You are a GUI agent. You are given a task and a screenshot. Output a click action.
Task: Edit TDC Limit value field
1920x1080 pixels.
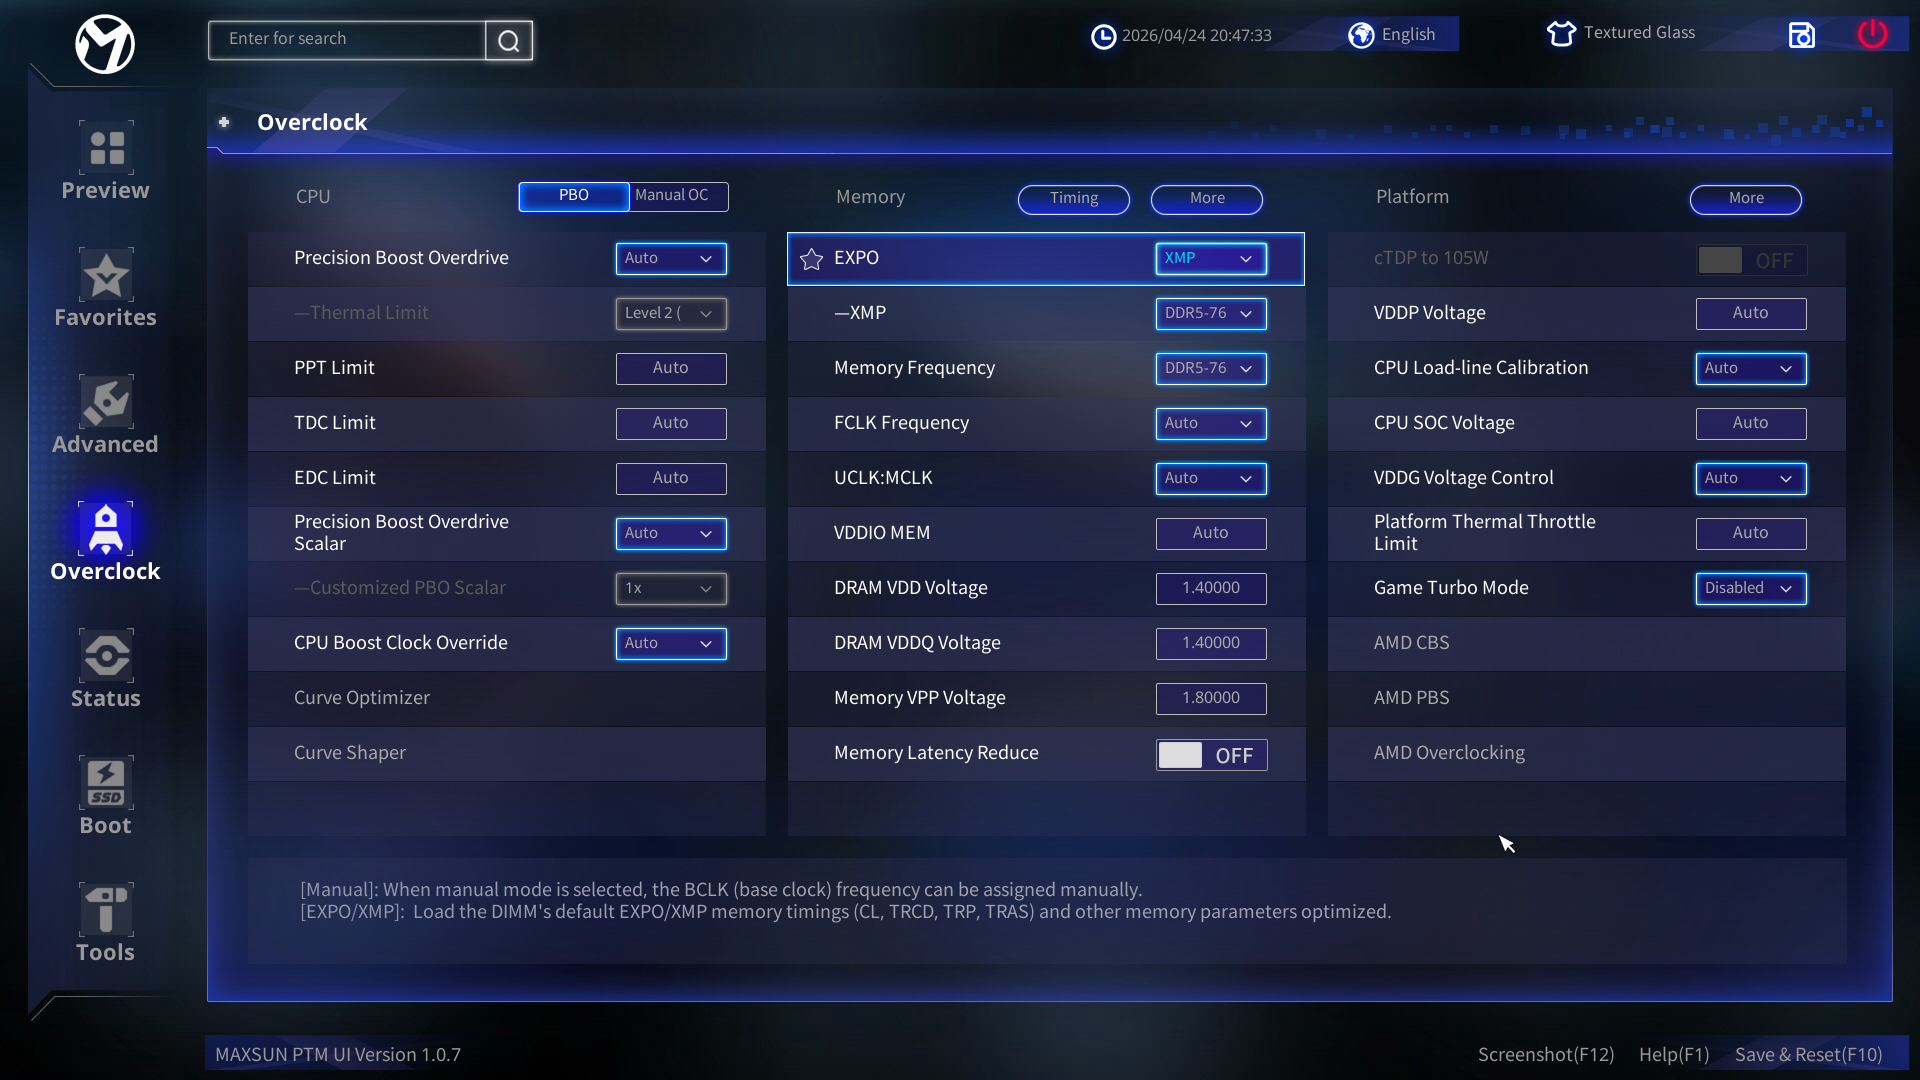671,424
